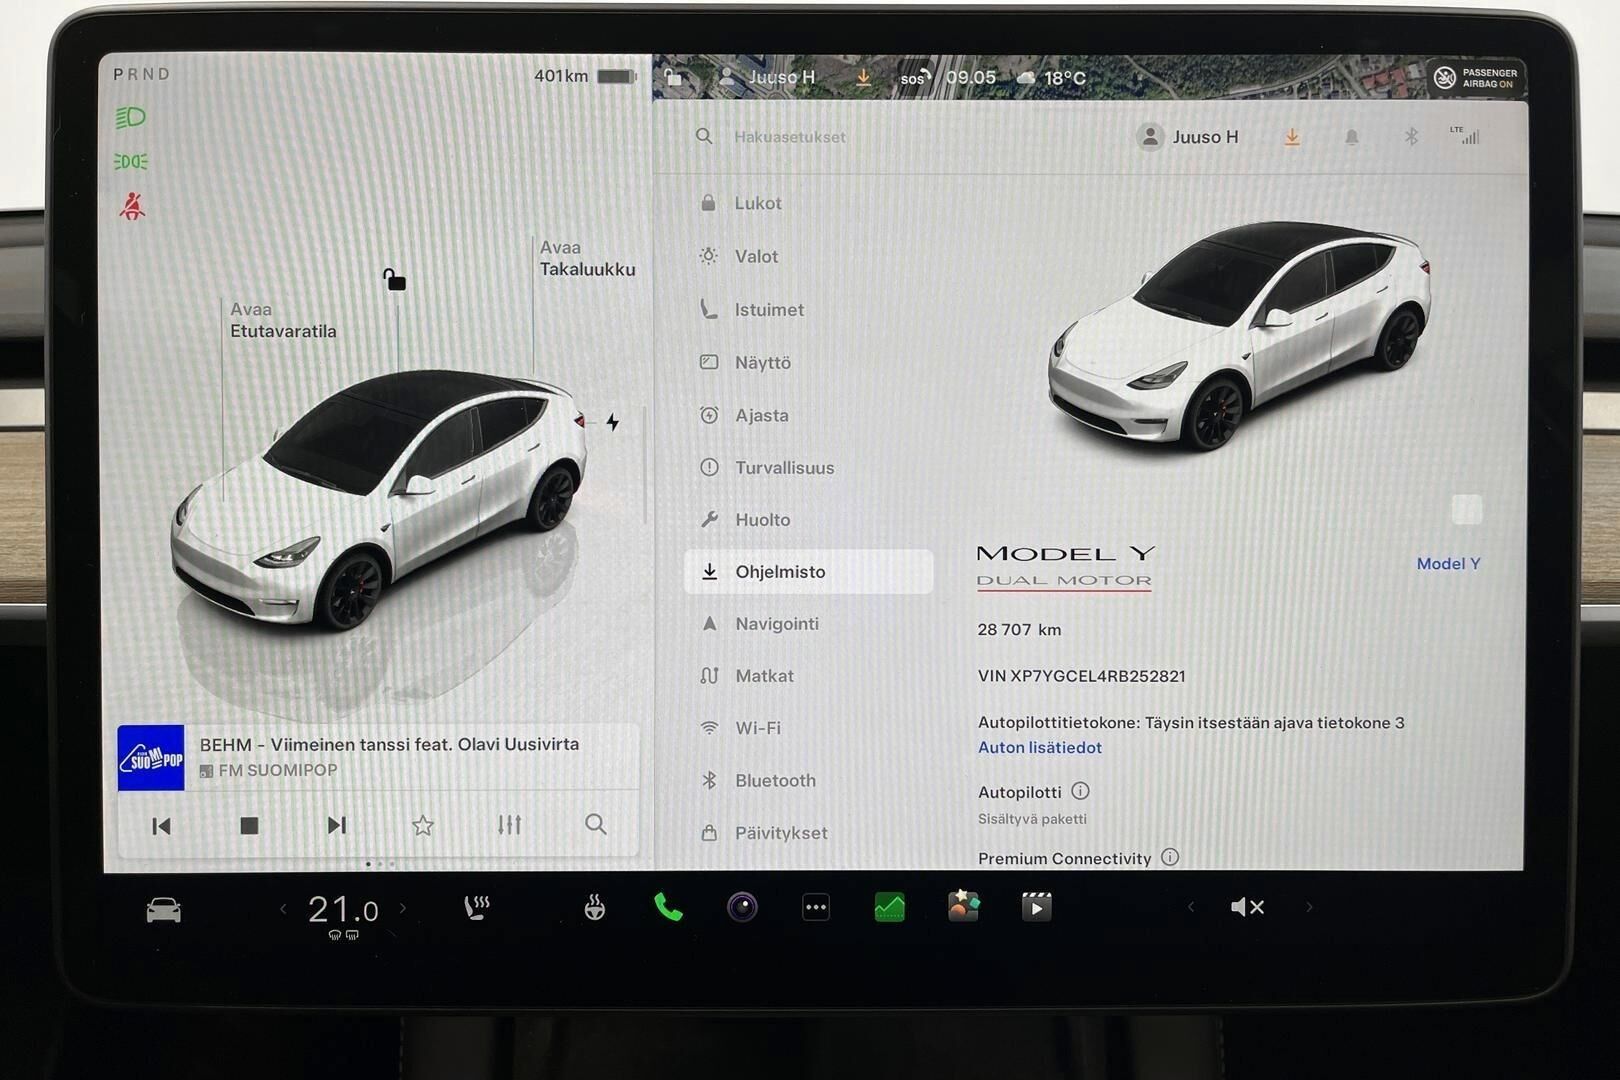The image size is (1620, 1080).
Task: Tap the white Model Y image in settings
Action: (1240, 335)
